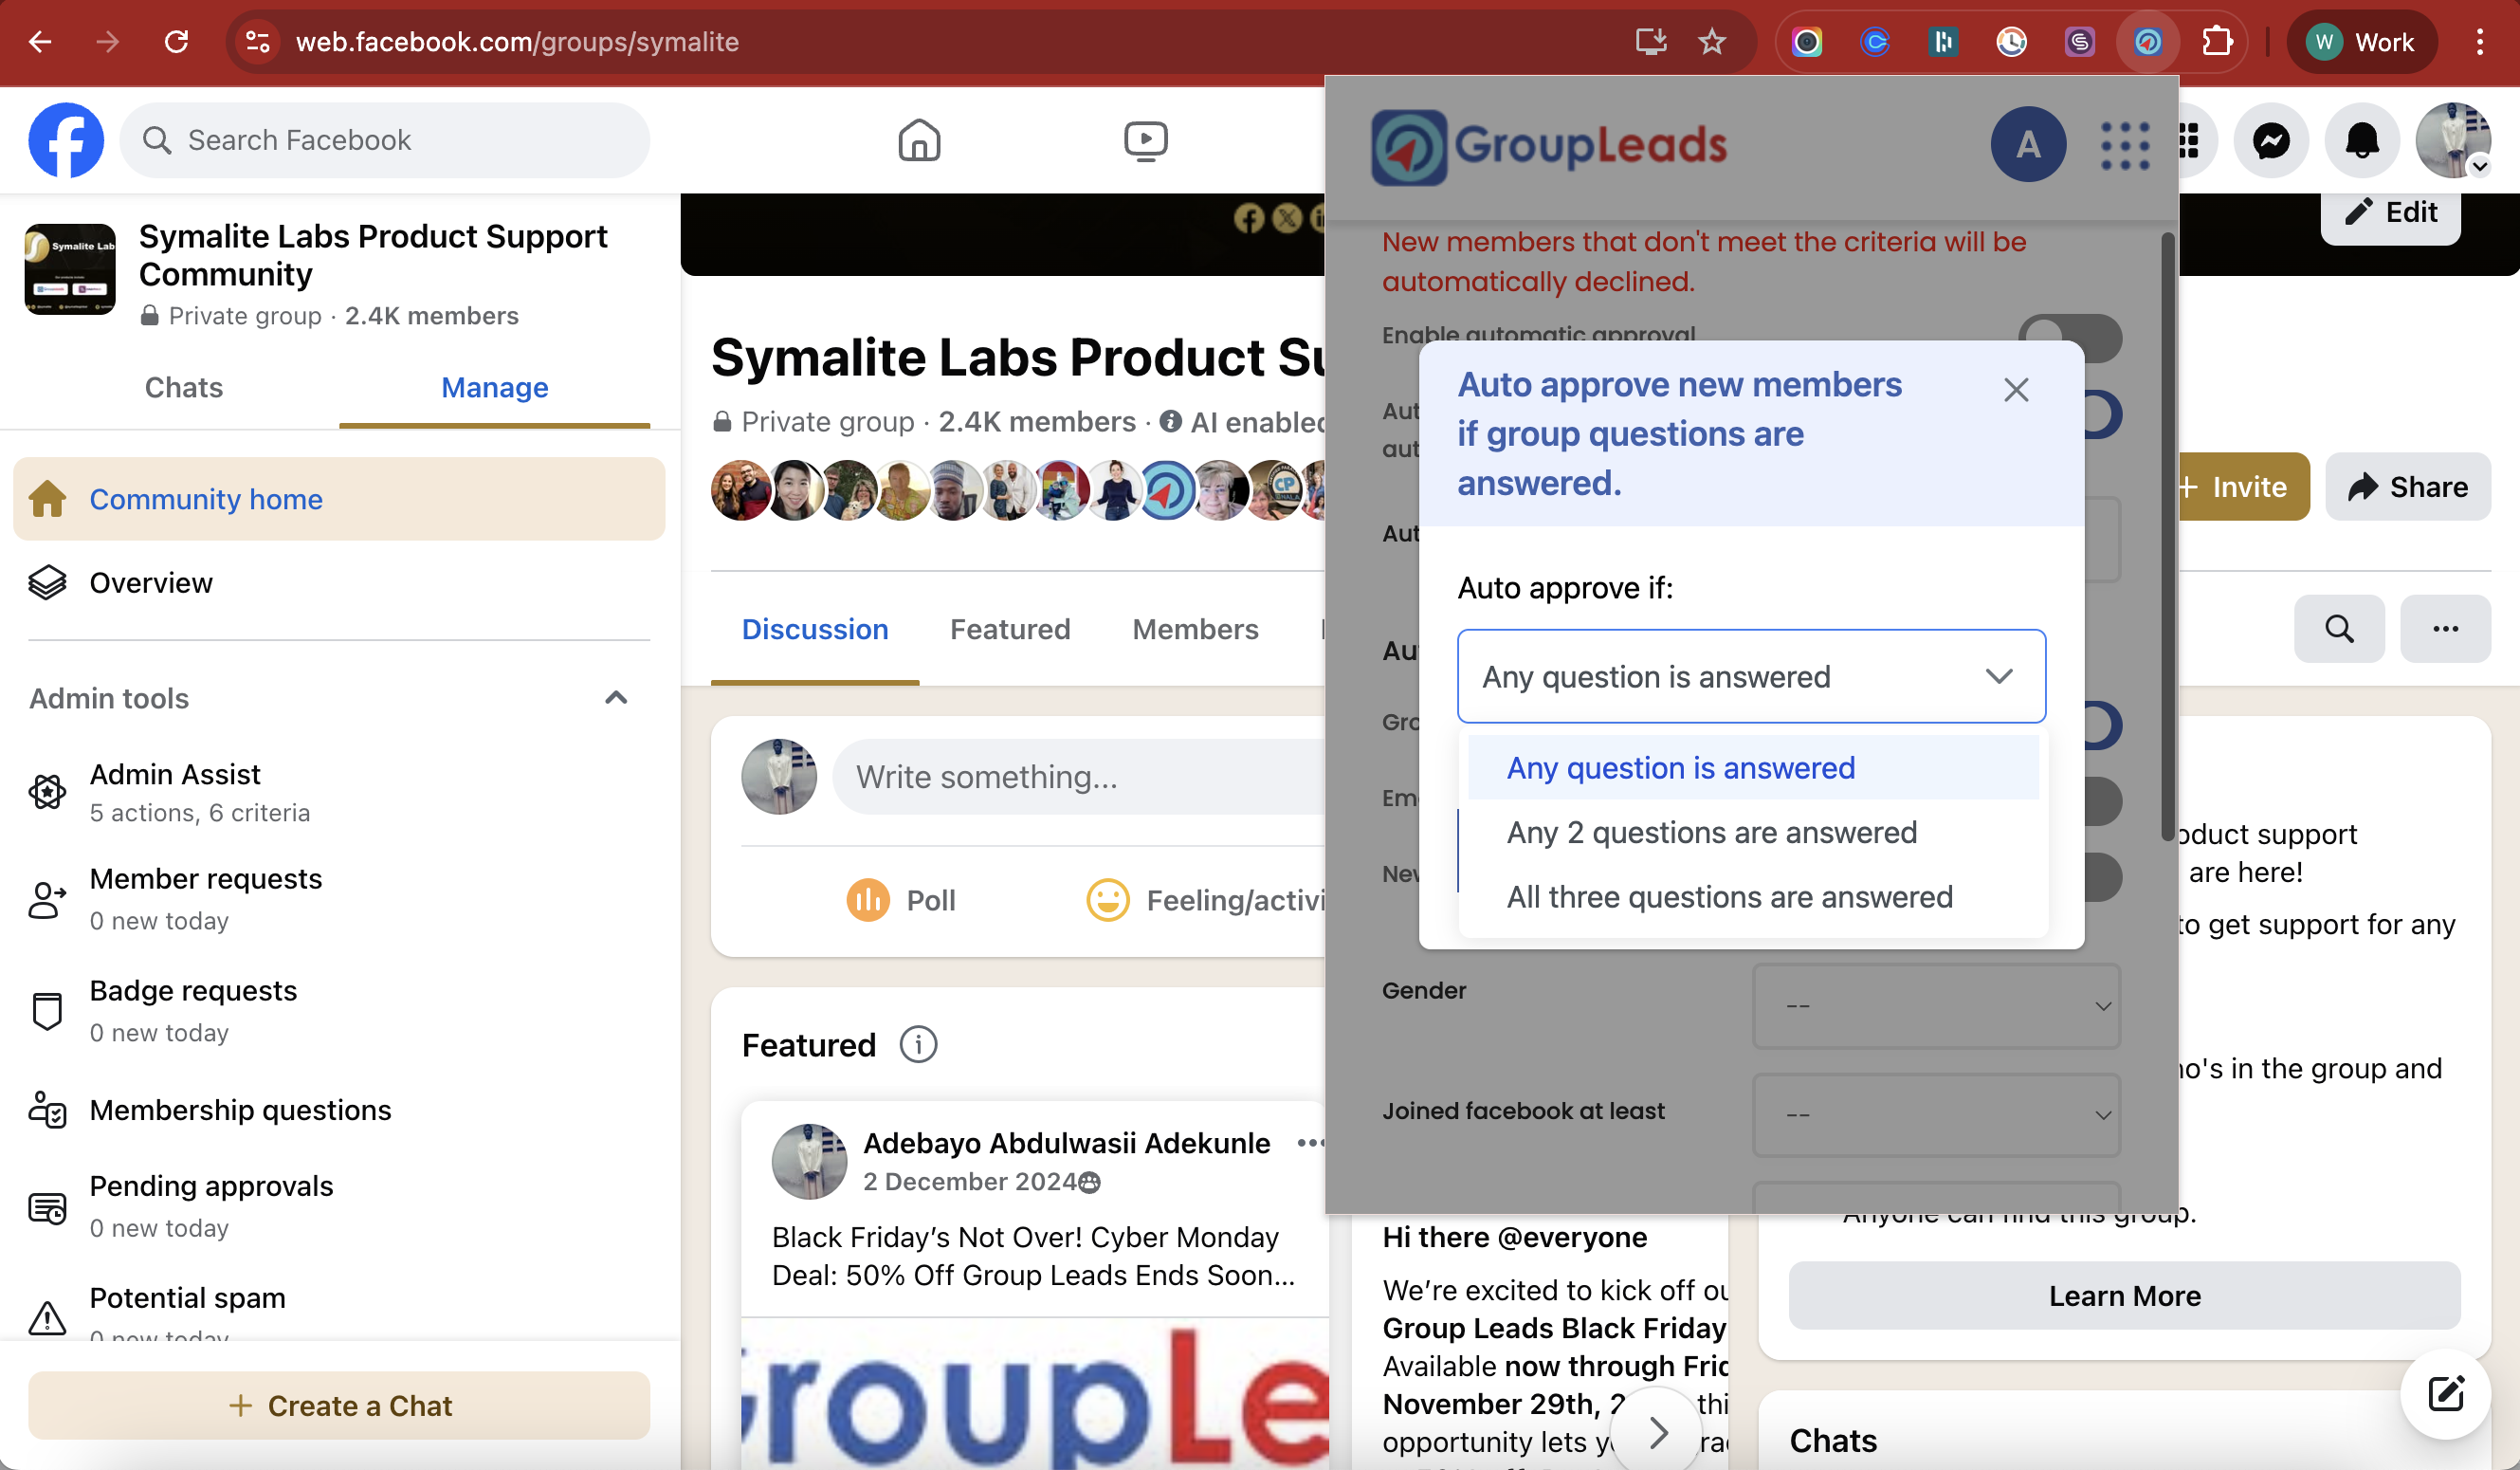Collapse Admin tools section
Image resolution: width=2520 pixels, height=1470 pixels.
[616, 698]
